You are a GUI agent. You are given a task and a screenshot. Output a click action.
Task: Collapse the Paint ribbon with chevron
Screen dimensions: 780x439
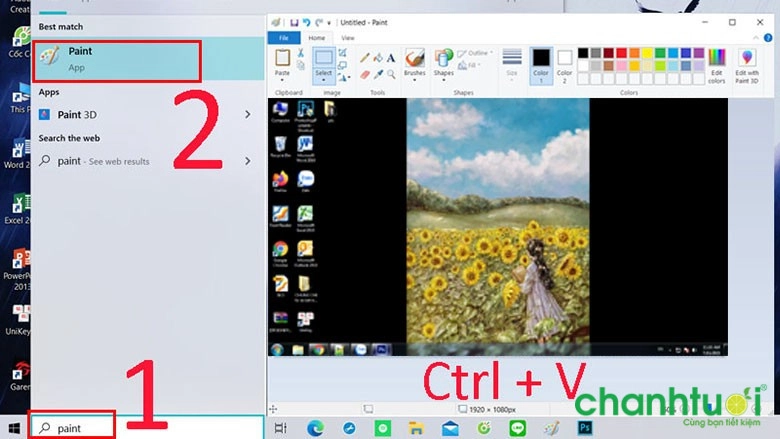[x=756, y=38]
